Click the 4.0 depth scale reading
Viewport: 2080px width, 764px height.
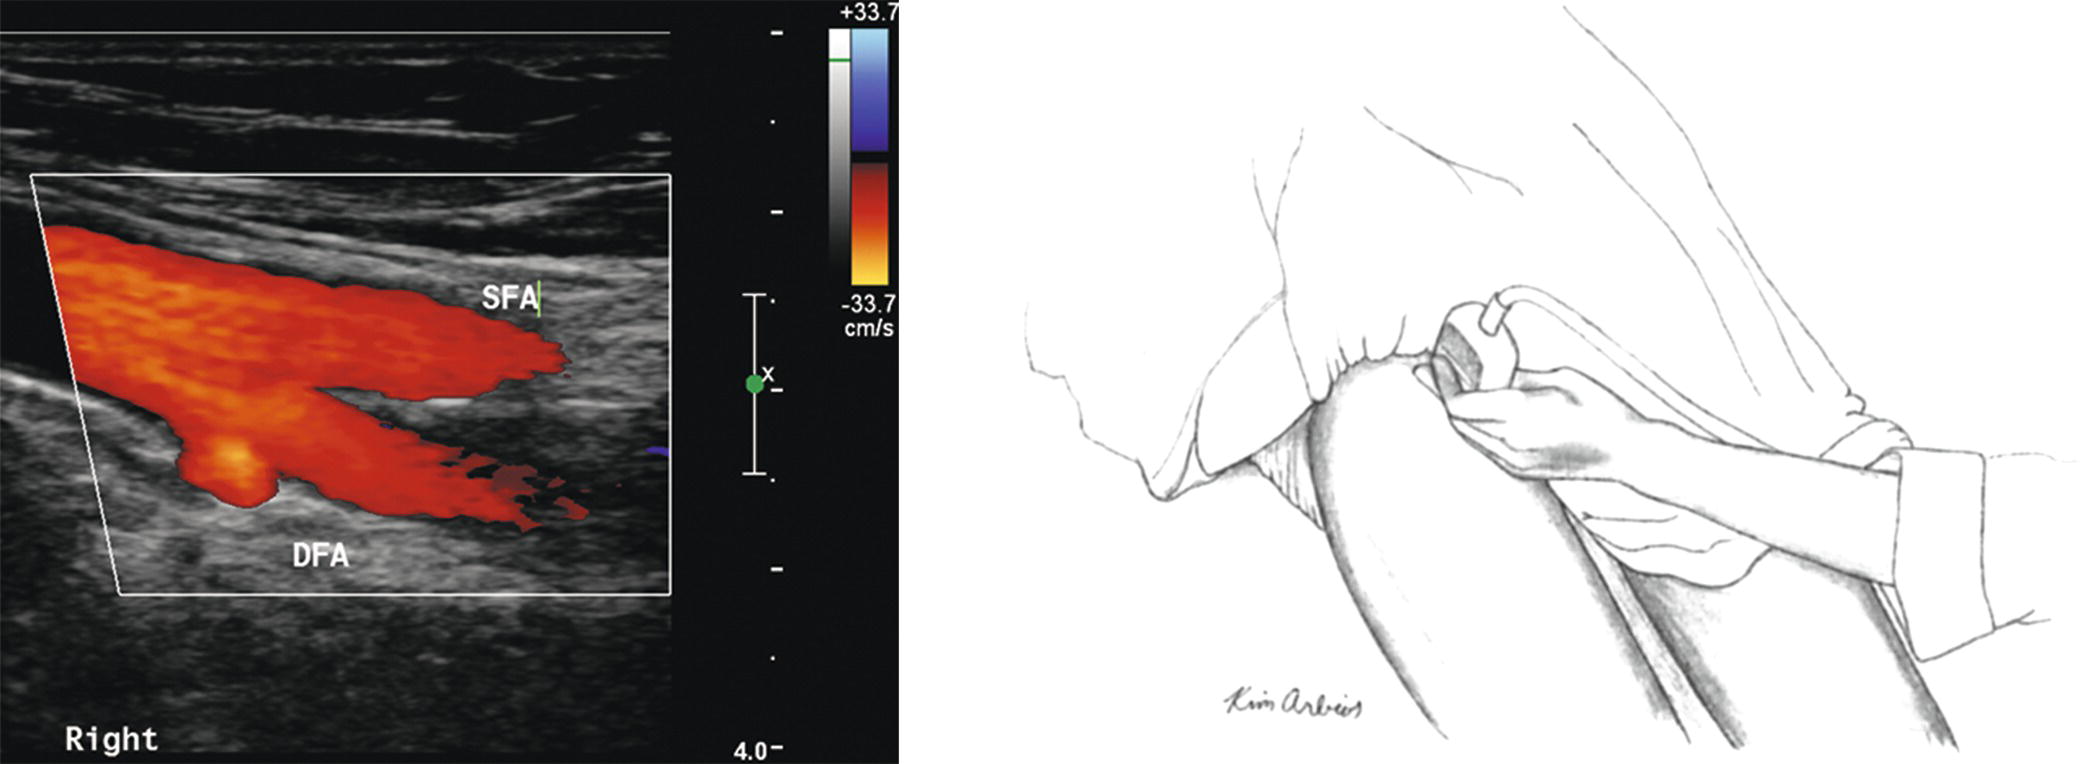pos(751,750)
